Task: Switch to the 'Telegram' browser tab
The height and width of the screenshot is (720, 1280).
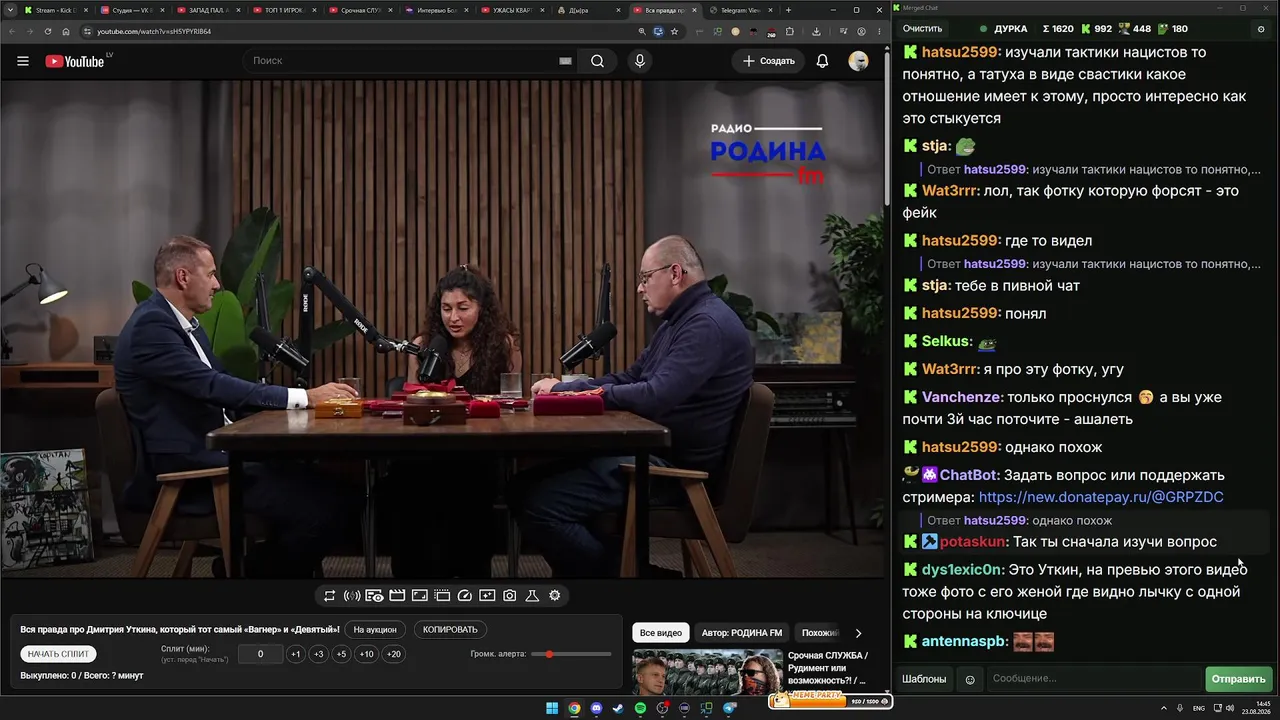Action: 740,10
